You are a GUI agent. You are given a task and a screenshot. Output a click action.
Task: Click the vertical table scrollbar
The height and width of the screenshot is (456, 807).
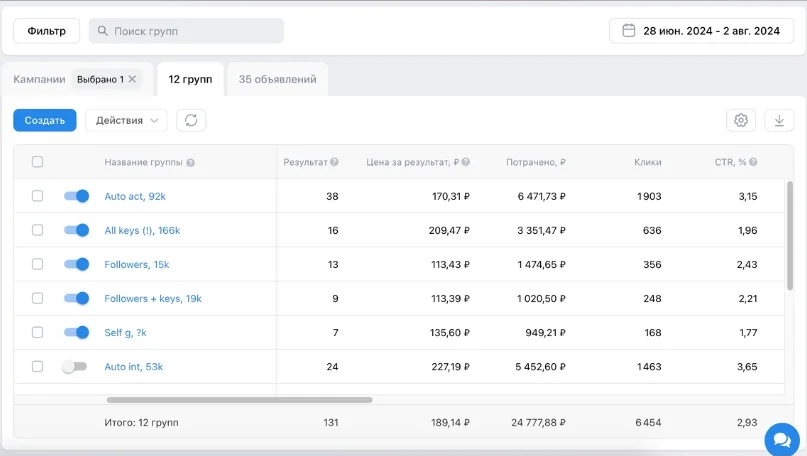tap(790, 236)
